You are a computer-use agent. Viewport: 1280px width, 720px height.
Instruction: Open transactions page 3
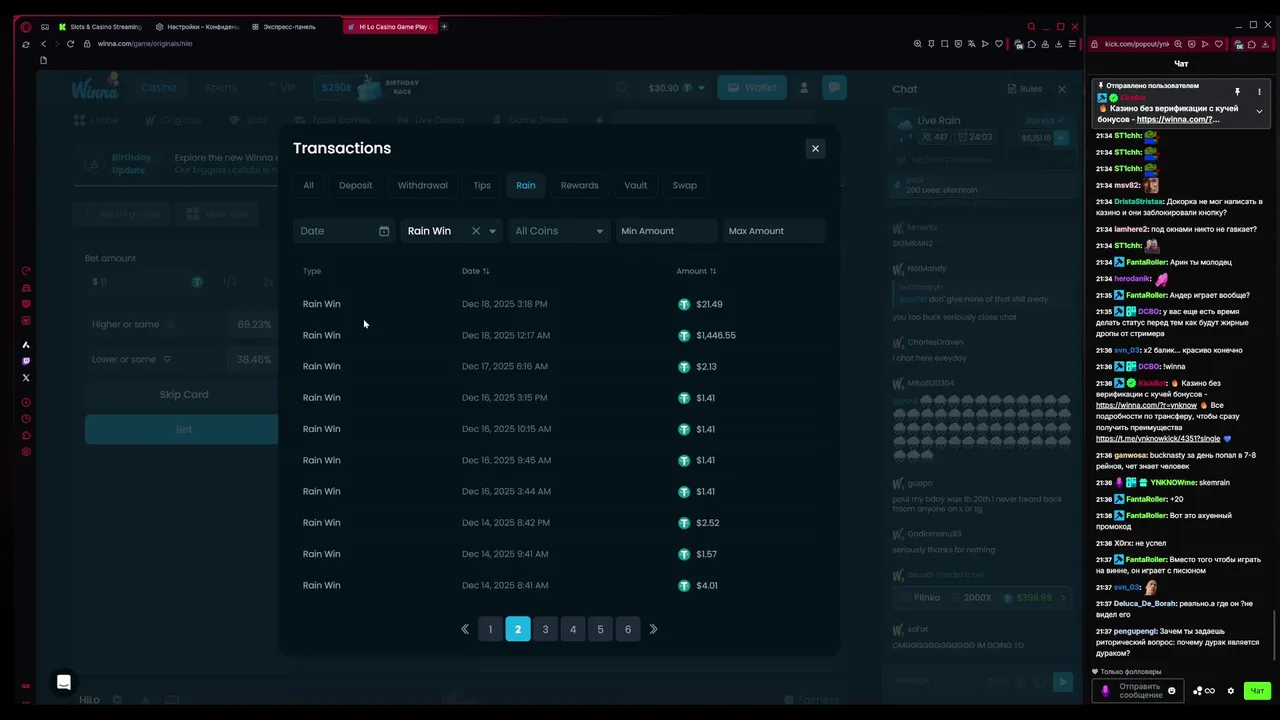tap(545, 629)
